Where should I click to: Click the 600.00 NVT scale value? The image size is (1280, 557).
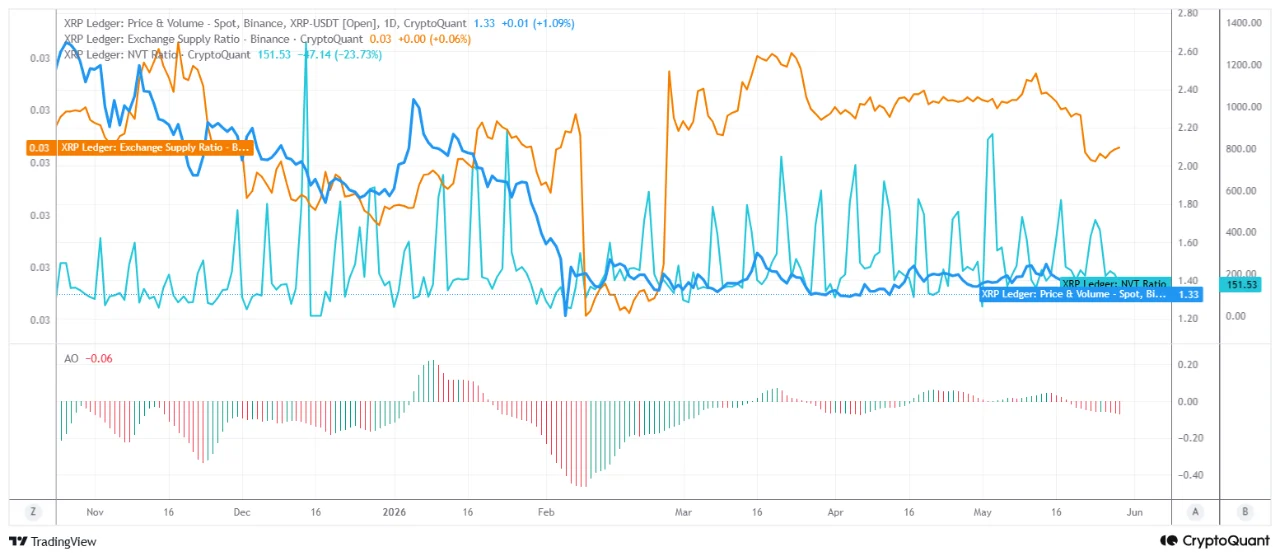click(1239, 190)
